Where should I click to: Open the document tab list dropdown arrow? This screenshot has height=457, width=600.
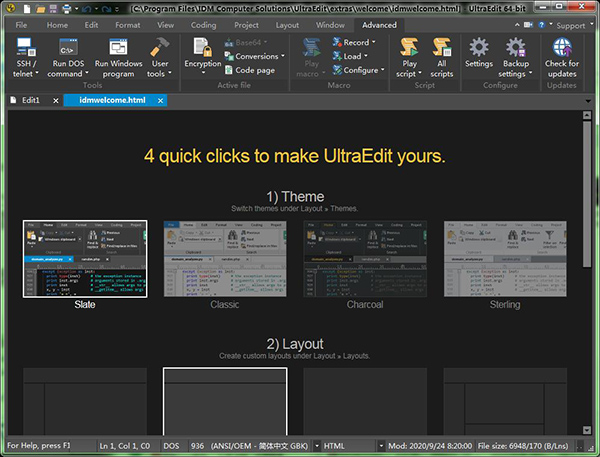click(588, 101)
